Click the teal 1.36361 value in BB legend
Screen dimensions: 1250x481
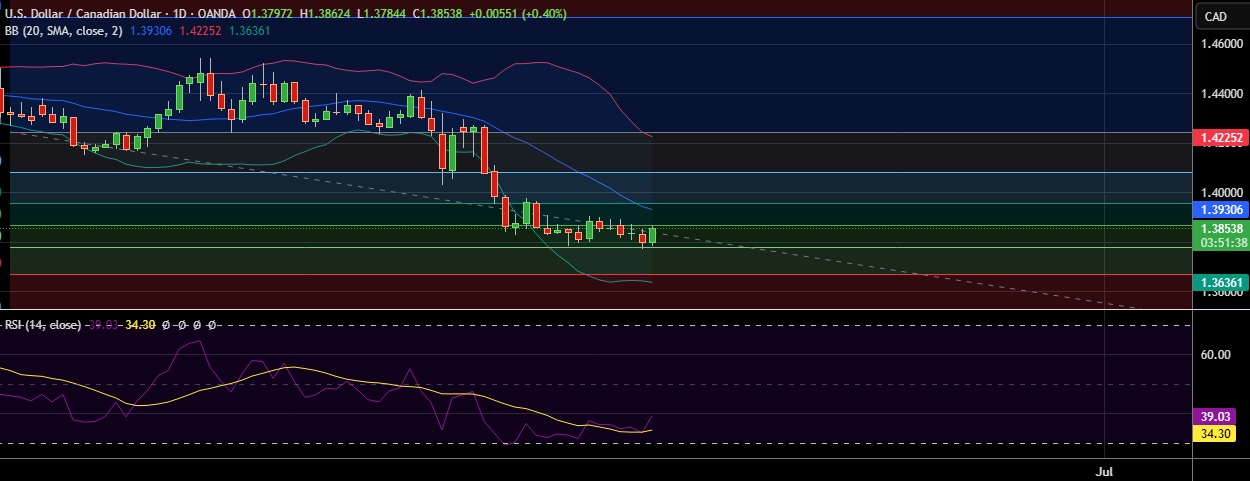[x=249, y=31]
